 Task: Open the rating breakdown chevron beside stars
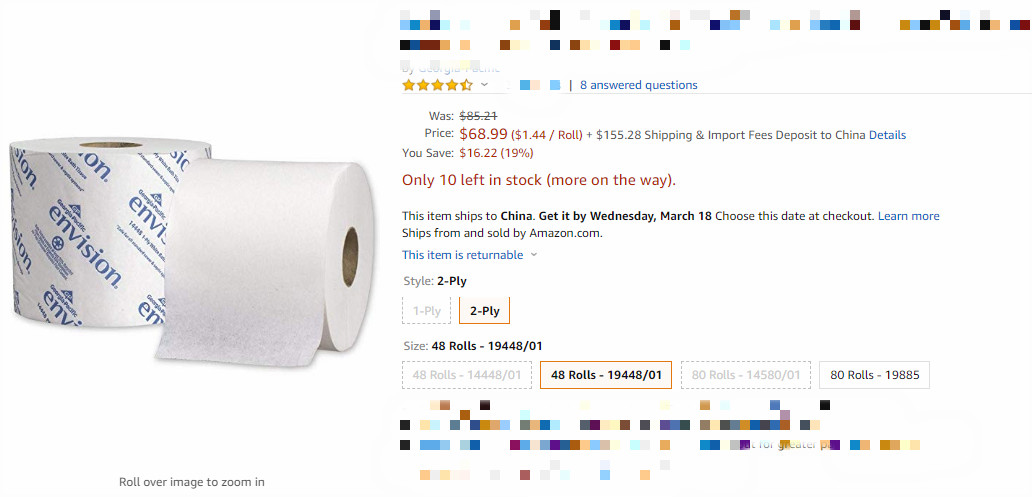485,85
